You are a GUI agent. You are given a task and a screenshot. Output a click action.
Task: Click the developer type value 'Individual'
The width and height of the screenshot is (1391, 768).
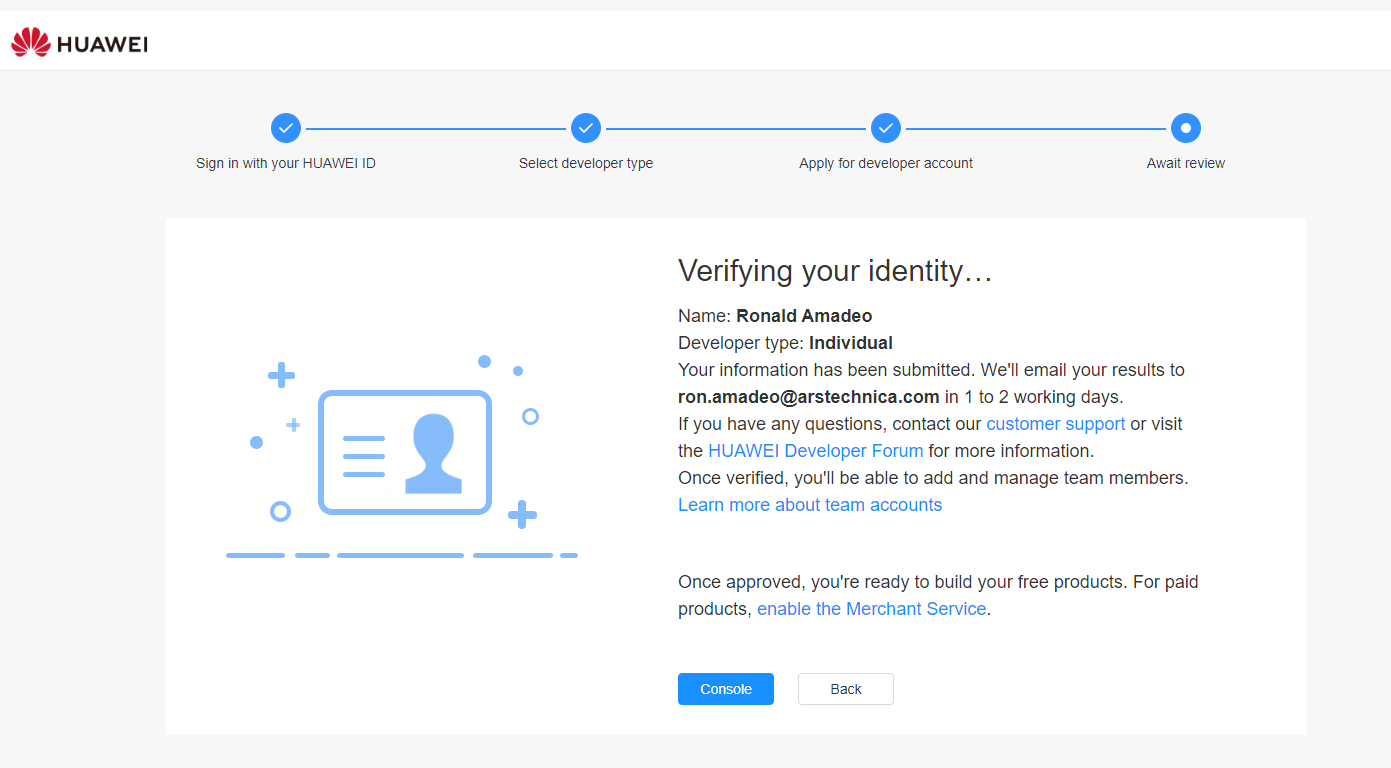[850, 343]
